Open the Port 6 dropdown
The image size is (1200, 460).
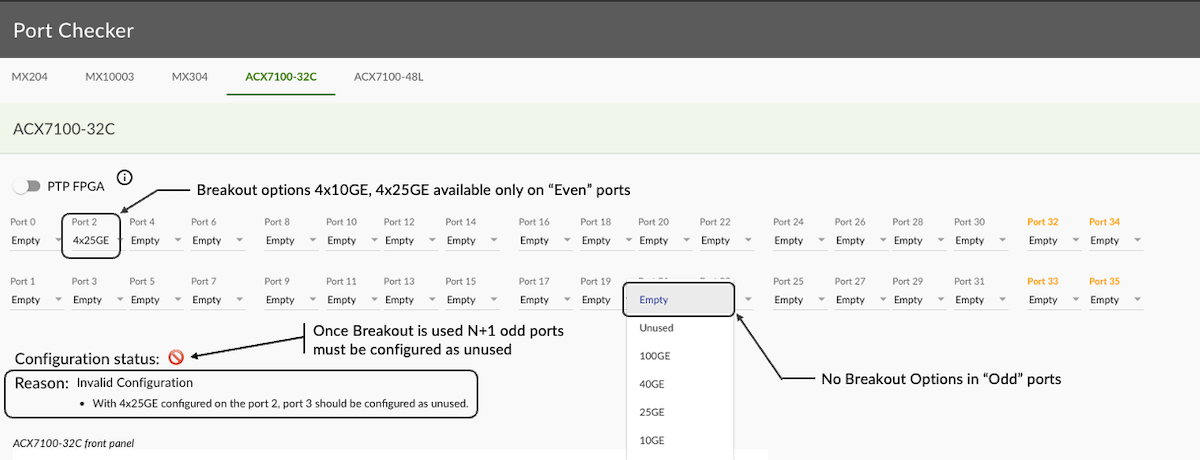pyautogui.click(x=217, y=240)
